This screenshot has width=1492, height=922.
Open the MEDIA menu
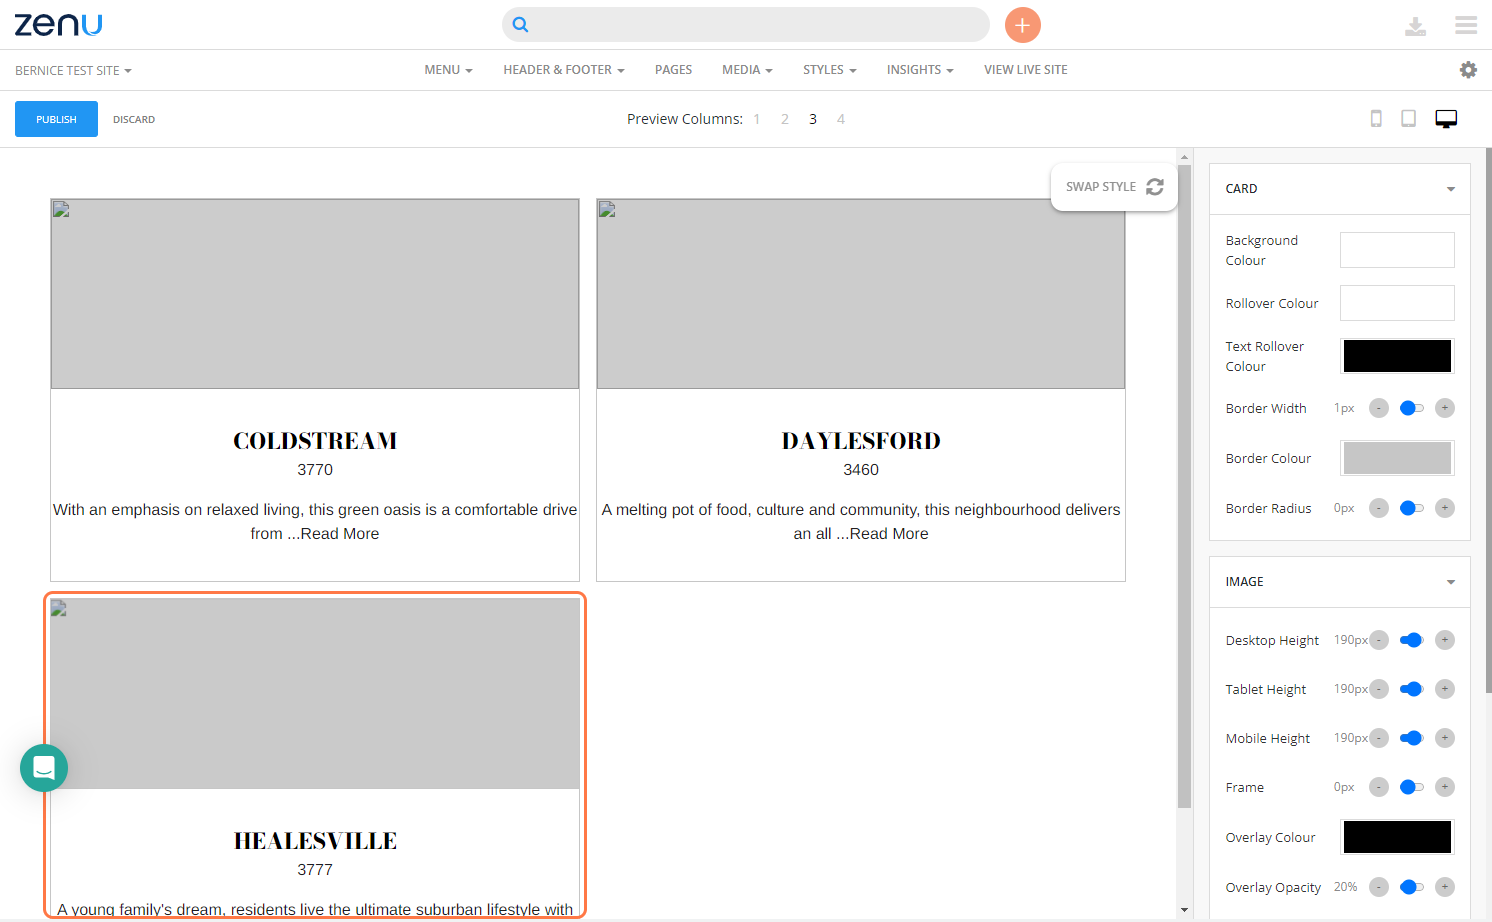[747, 70]
